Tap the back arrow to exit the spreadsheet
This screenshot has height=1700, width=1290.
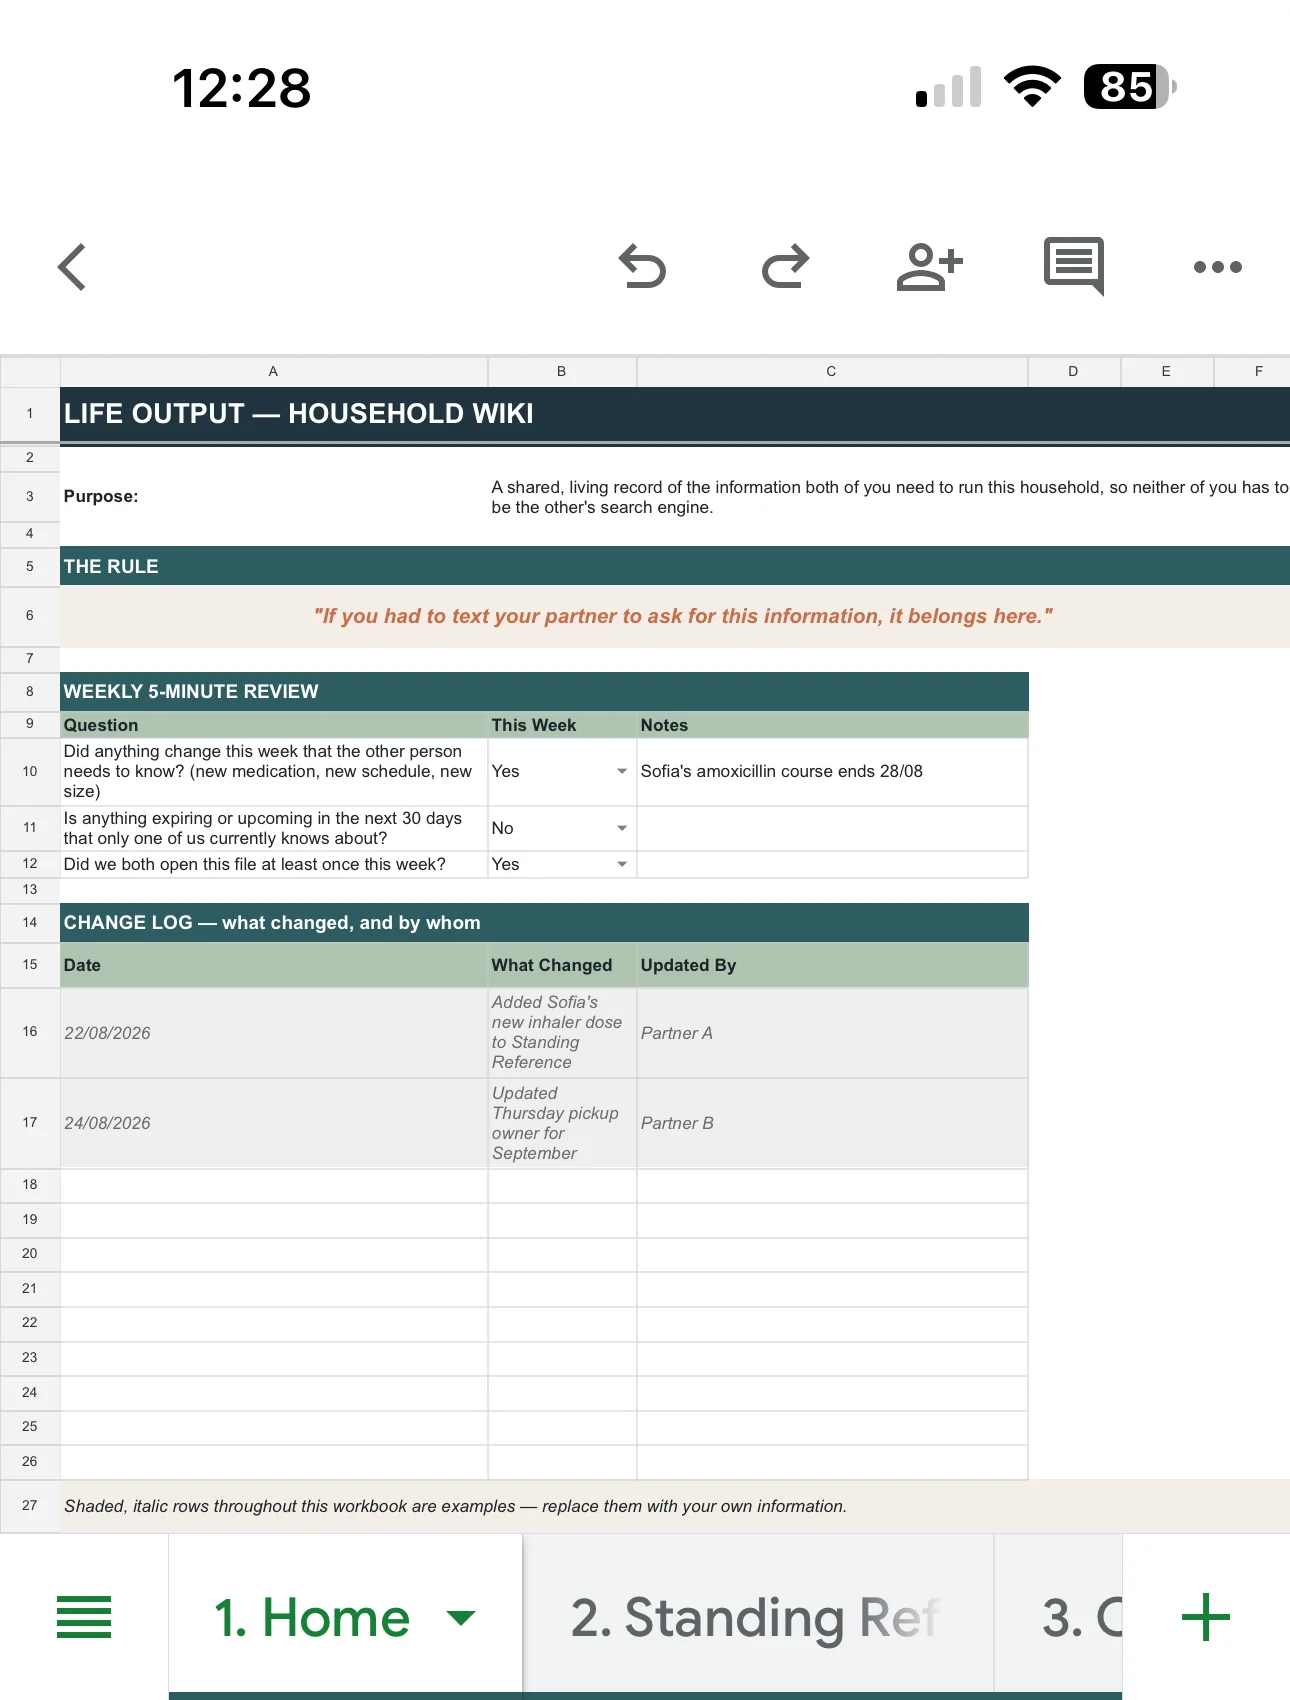pos(72,267)
